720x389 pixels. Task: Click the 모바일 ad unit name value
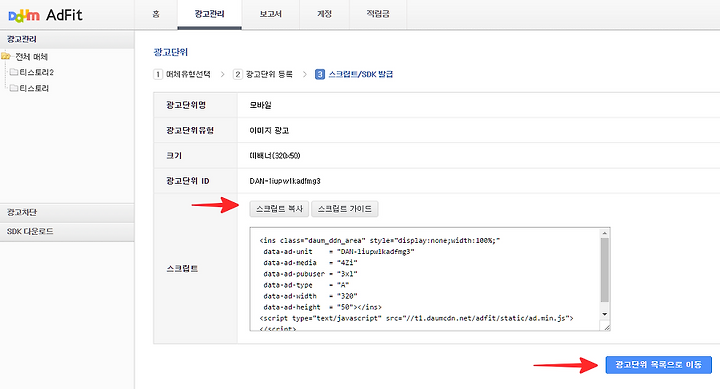[x=260, y=105]
